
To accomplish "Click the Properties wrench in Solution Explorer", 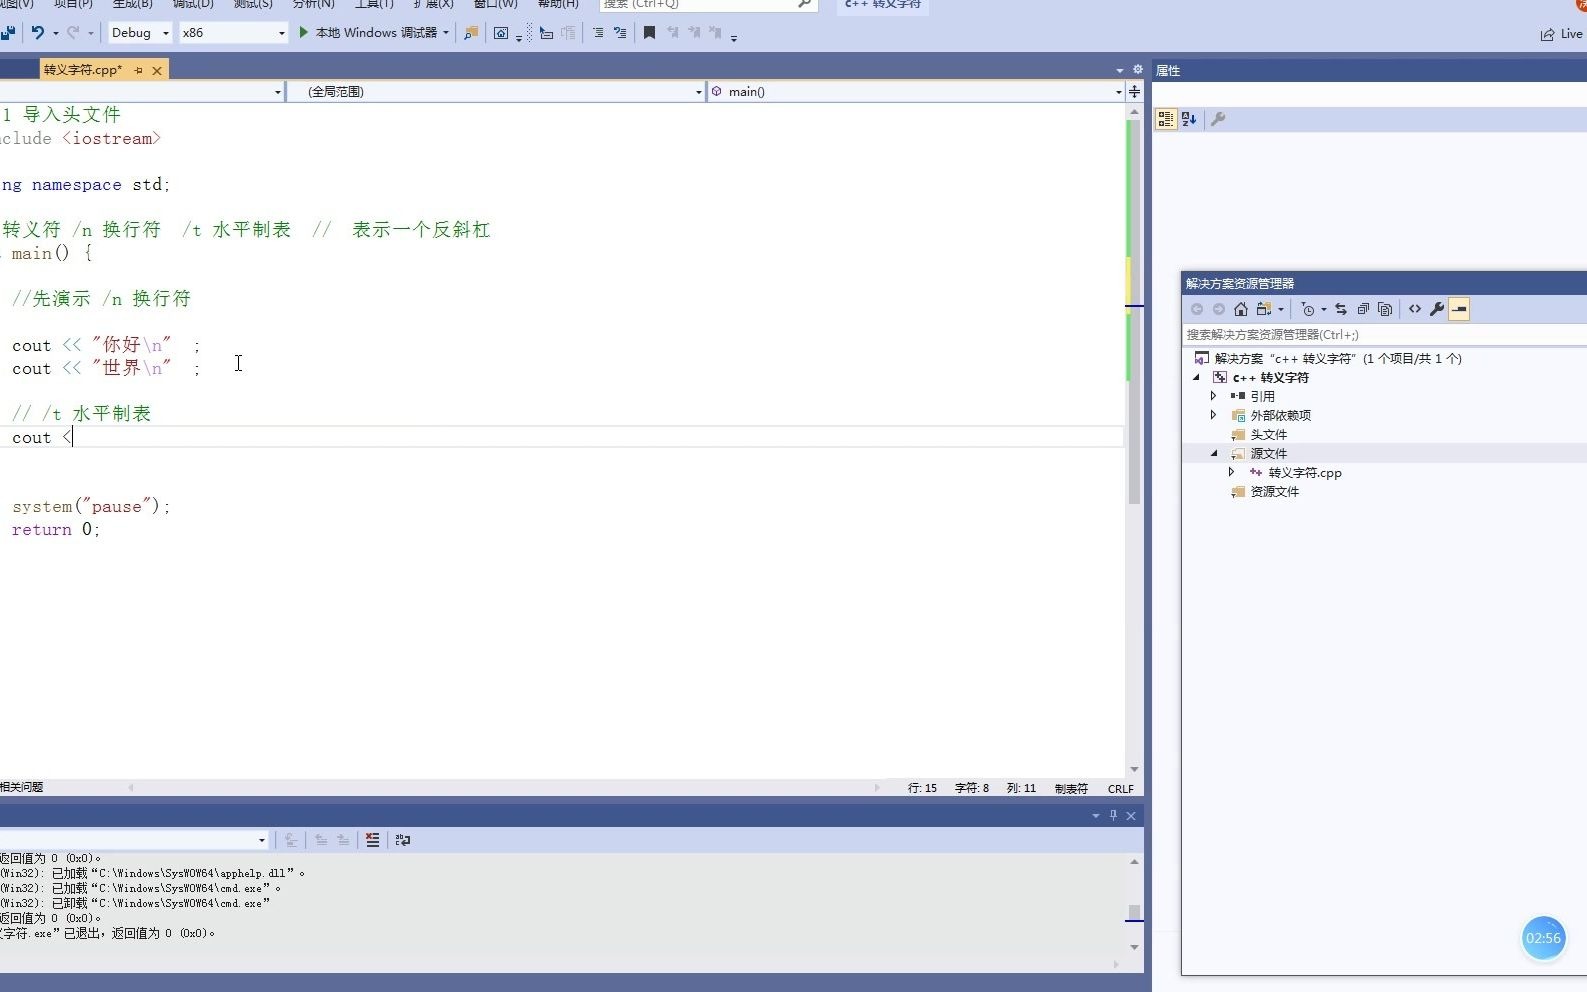I will (x=1437, y=309).
